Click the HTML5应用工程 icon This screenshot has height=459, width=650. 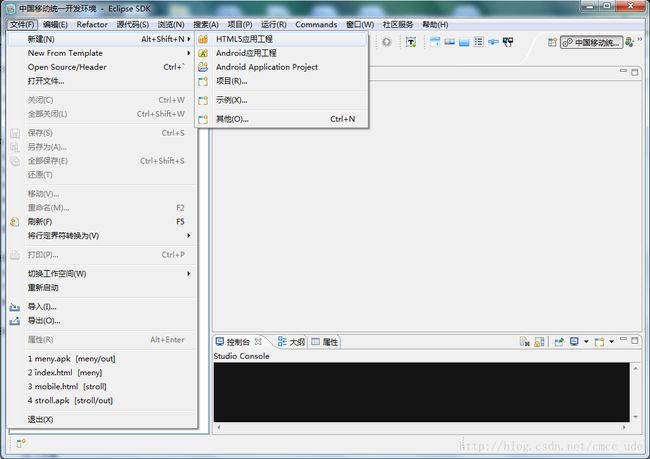coord(203,39)
